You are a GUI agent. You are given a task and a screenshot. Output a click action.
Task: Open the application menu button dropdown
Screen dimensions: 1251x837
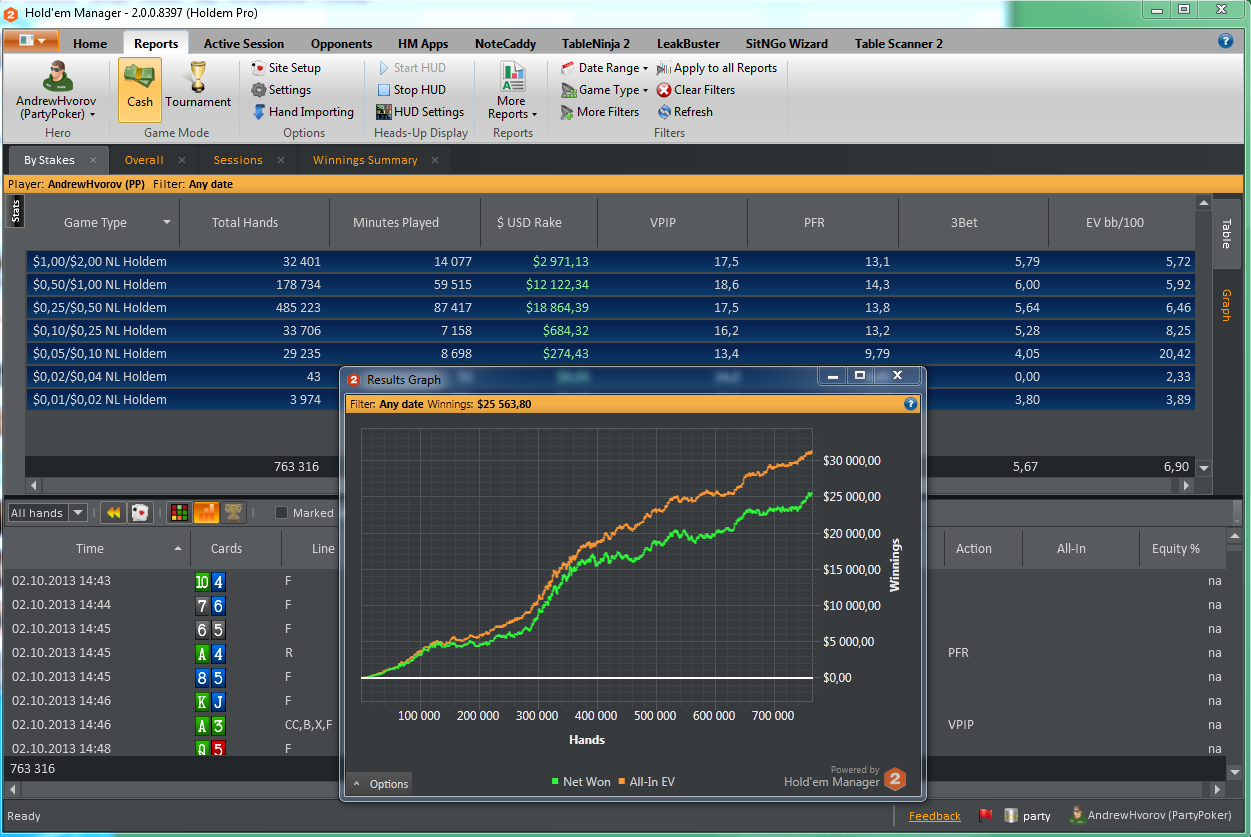click(32, 41)
